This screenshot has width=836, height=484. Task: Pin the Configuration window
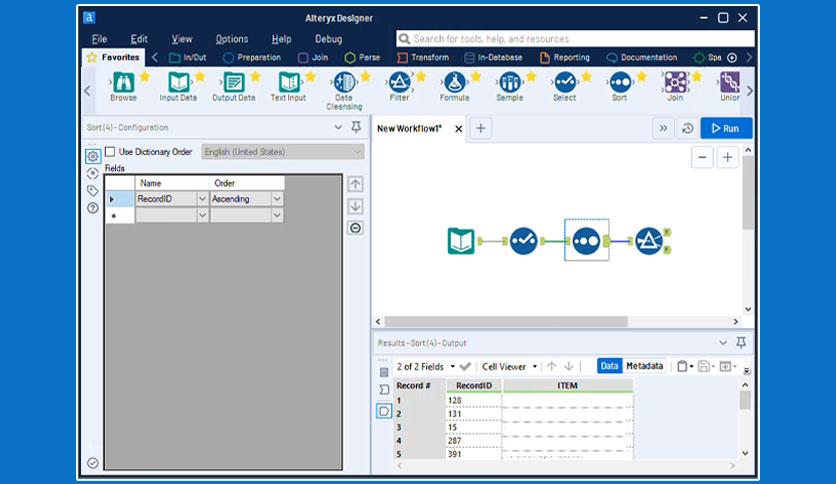click(356, 127)
